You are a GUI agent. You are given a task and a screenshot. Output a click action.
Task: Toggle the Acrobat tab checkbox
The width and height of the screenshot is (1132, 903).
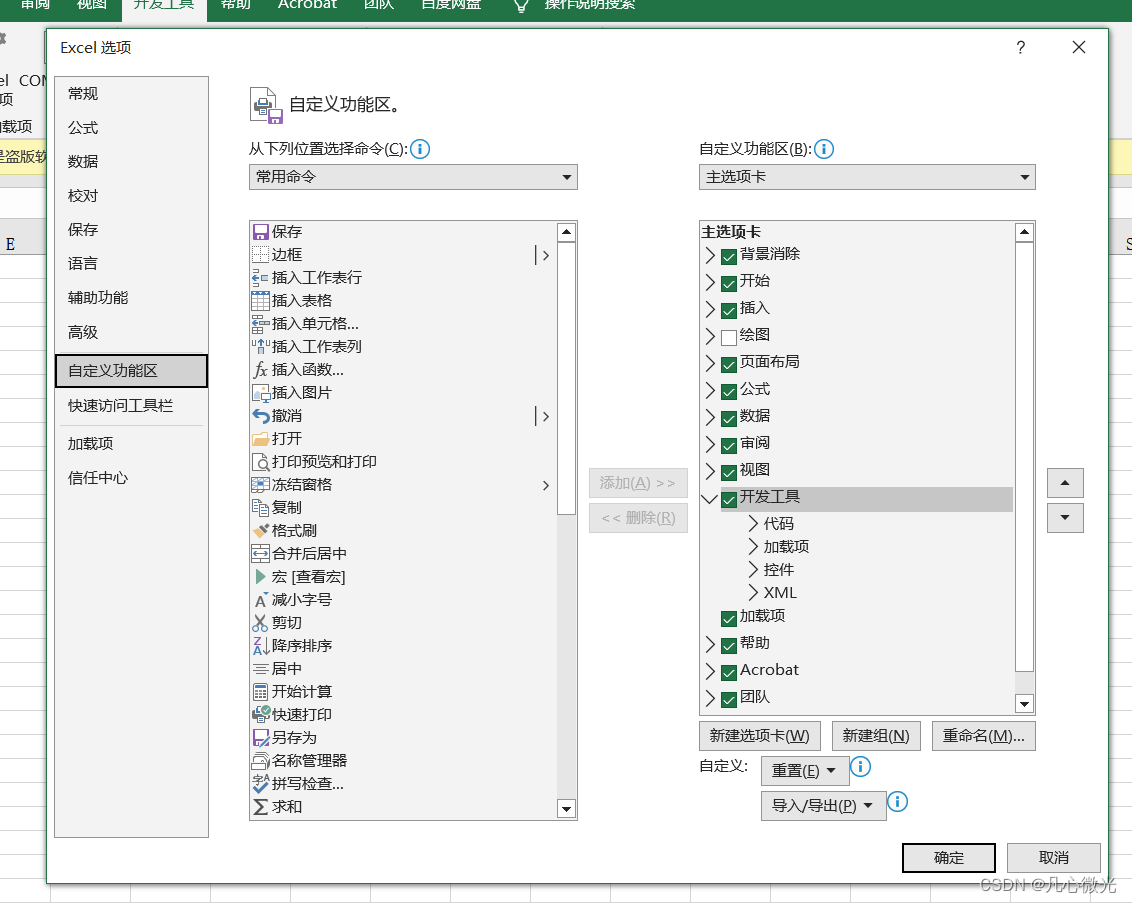(x=728, y=672)
